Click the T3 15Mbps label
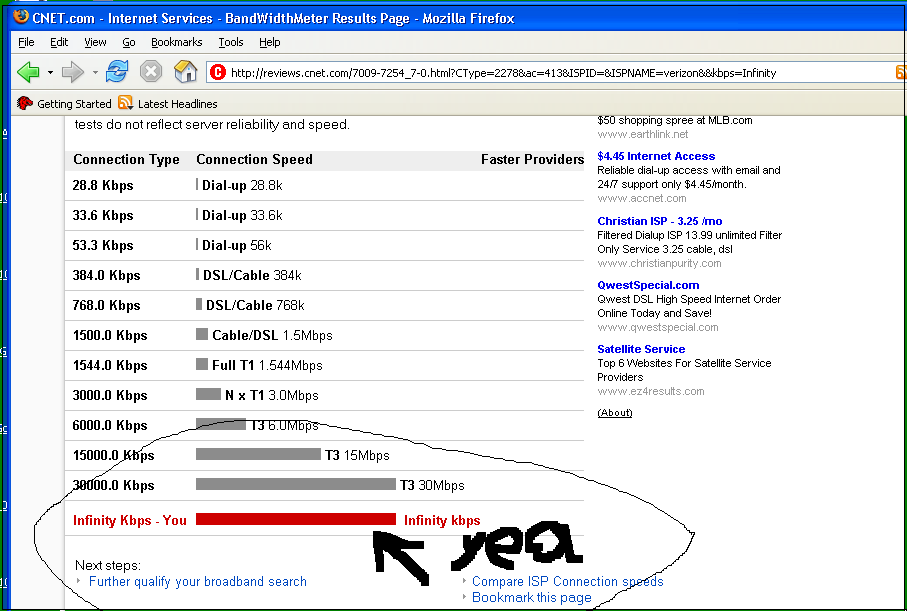The width and height of the screenshot is (907, 611). click(x=357, y=455)
